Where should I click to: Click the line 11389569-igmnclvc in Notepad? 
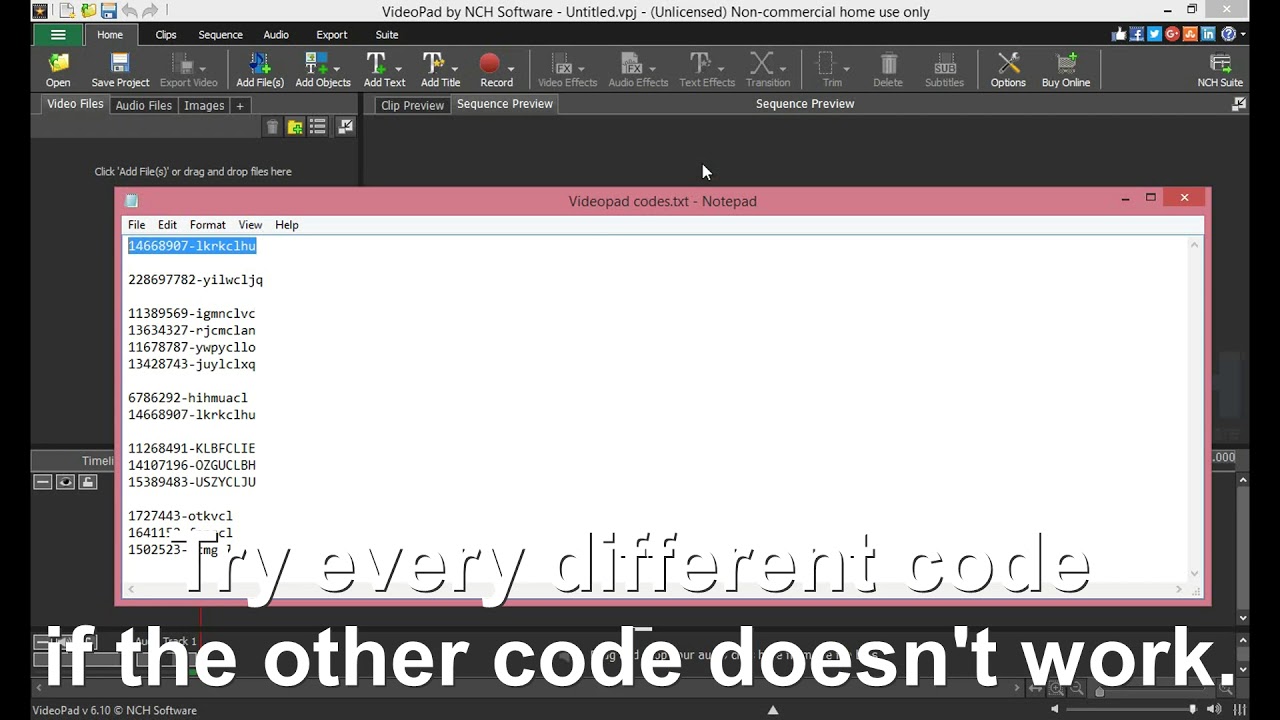[x=192, y=314]
